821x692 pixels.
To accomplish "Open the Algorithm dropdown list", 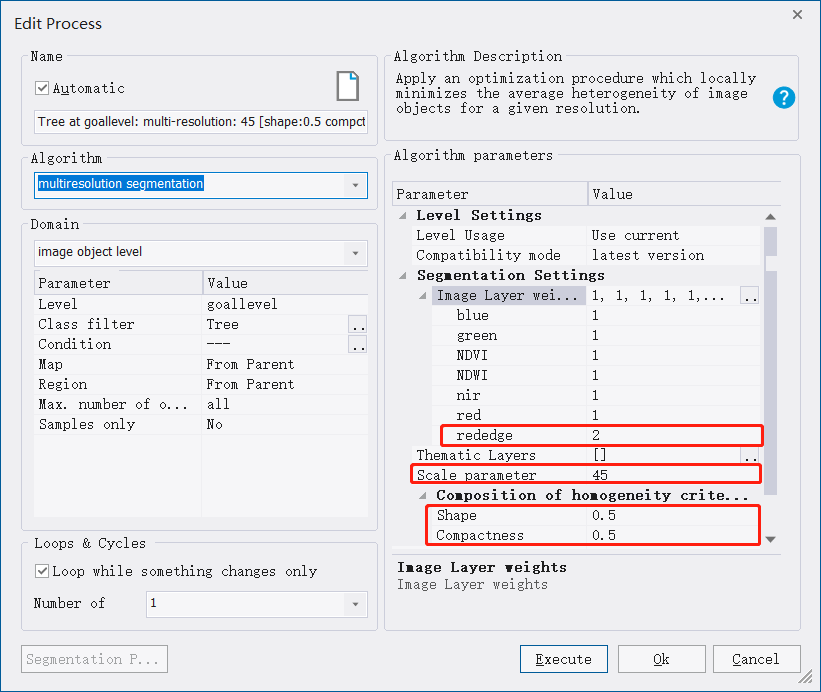I will [355, 185].
